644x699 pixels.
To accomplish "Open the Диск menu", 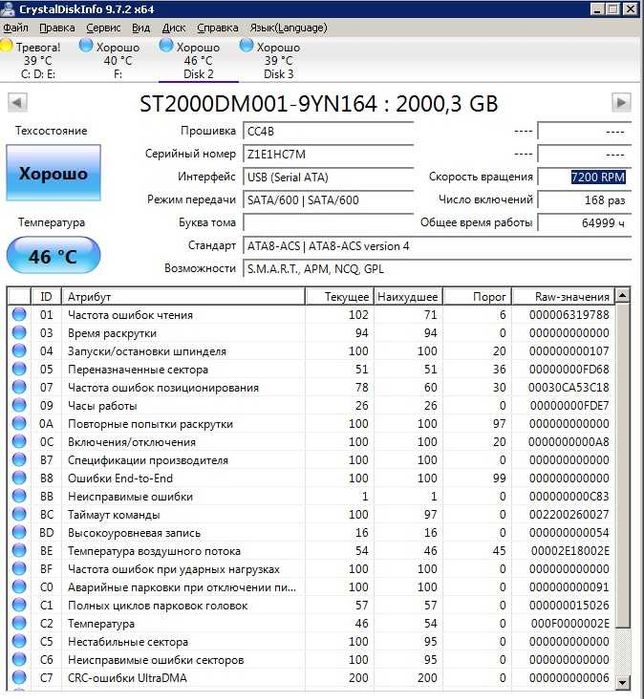I will (x=174, y=28).
